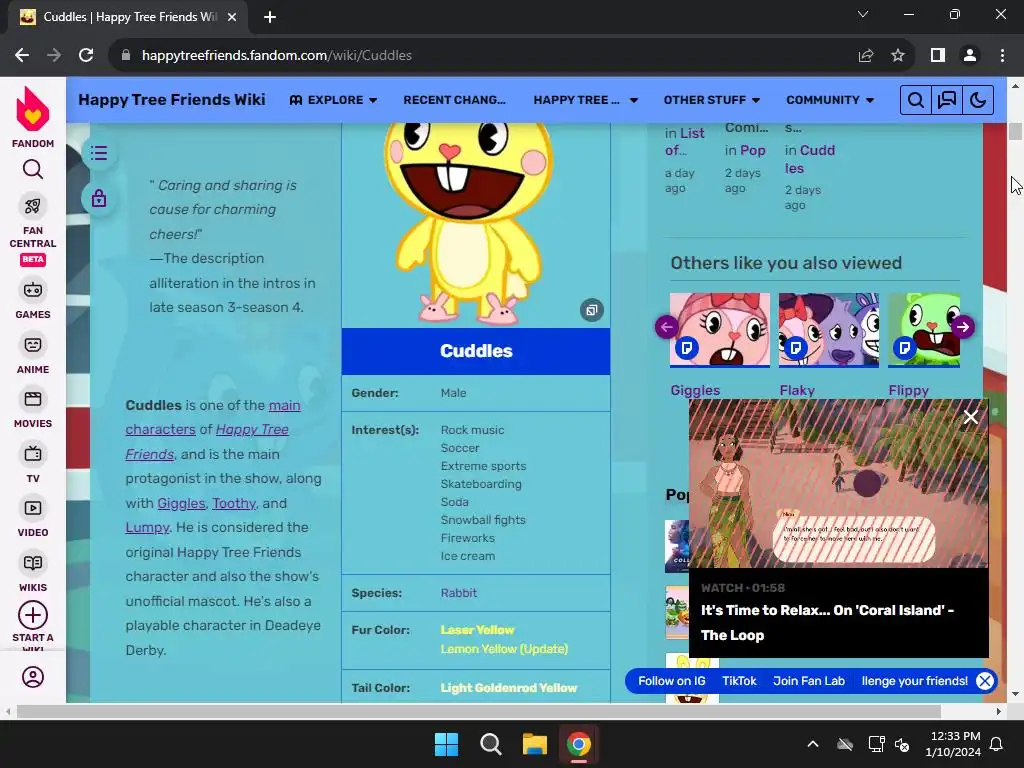1024x768 pixels.
Task: Expand the Happy Tree dropdown menu
Action: 585,100
